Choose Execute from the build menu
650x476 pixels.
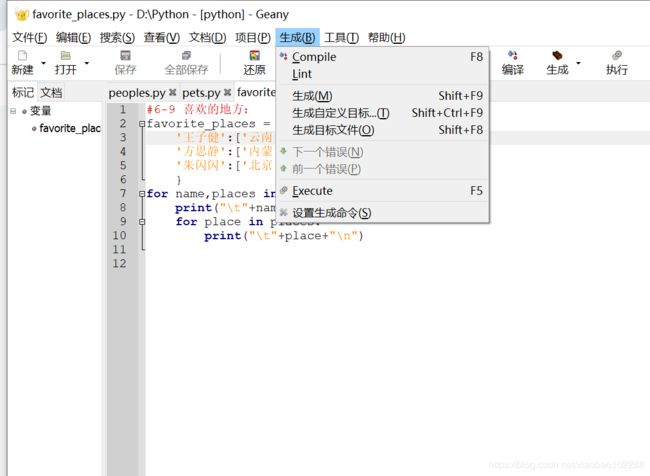coord(382,191)
